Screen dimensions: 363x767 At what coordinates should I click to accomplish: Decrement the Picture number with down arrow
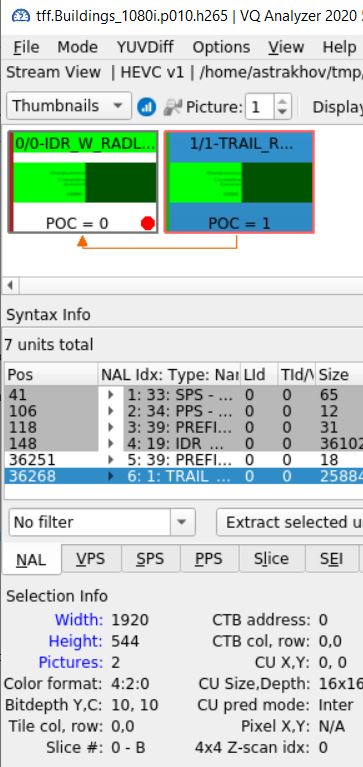point(281,112)
